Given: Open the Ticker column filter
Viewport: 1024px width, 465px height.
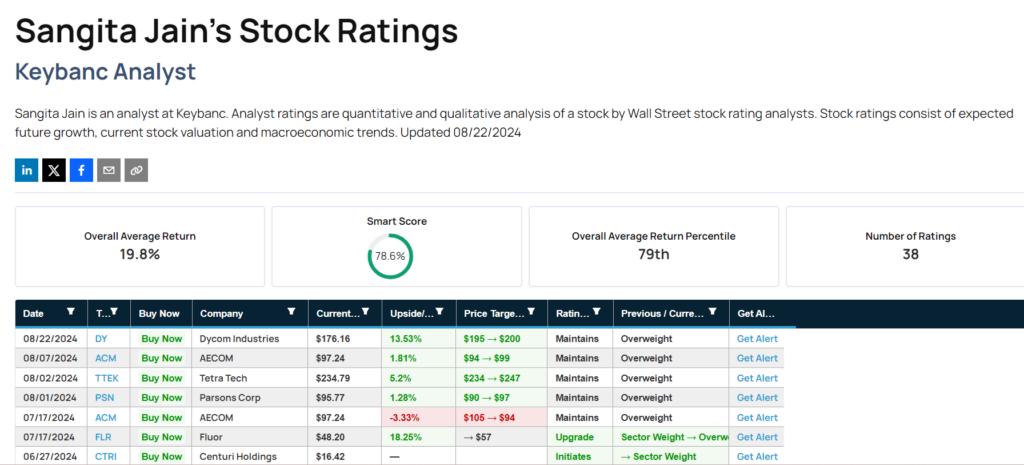Looking at the screenshot, I should [x=114, y=312].
